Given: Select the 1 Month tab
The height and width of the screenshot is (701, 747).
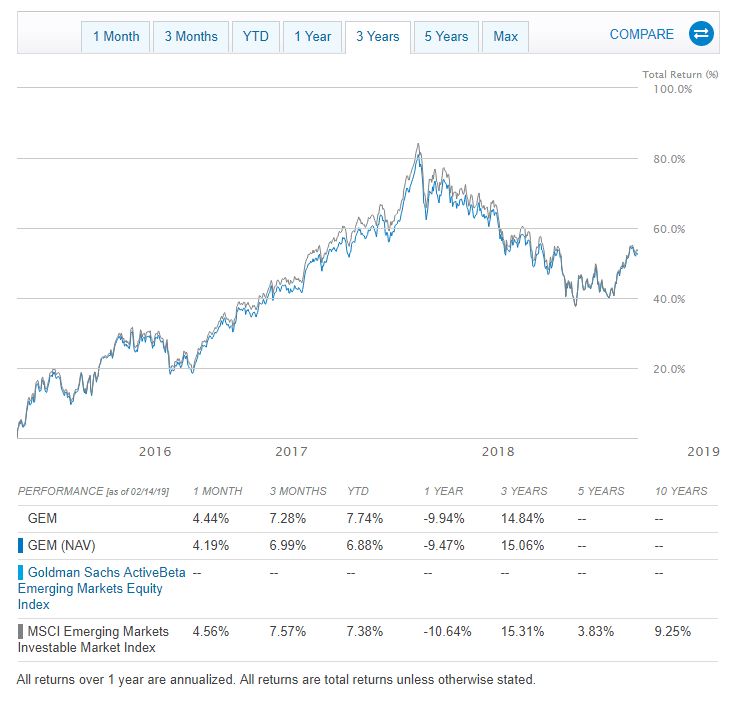Looking at the screenshot, I should tap(116, 37).
